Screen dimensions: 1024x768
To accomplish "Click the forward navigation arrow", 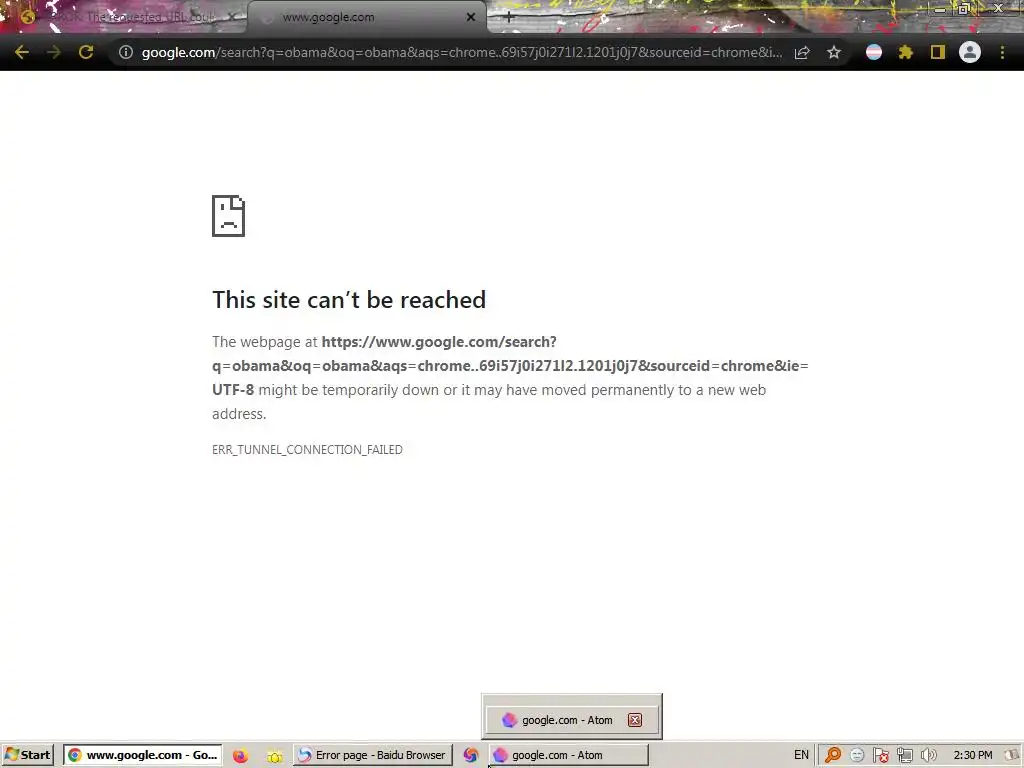I will pyautogui.click(x=54, y=52).
